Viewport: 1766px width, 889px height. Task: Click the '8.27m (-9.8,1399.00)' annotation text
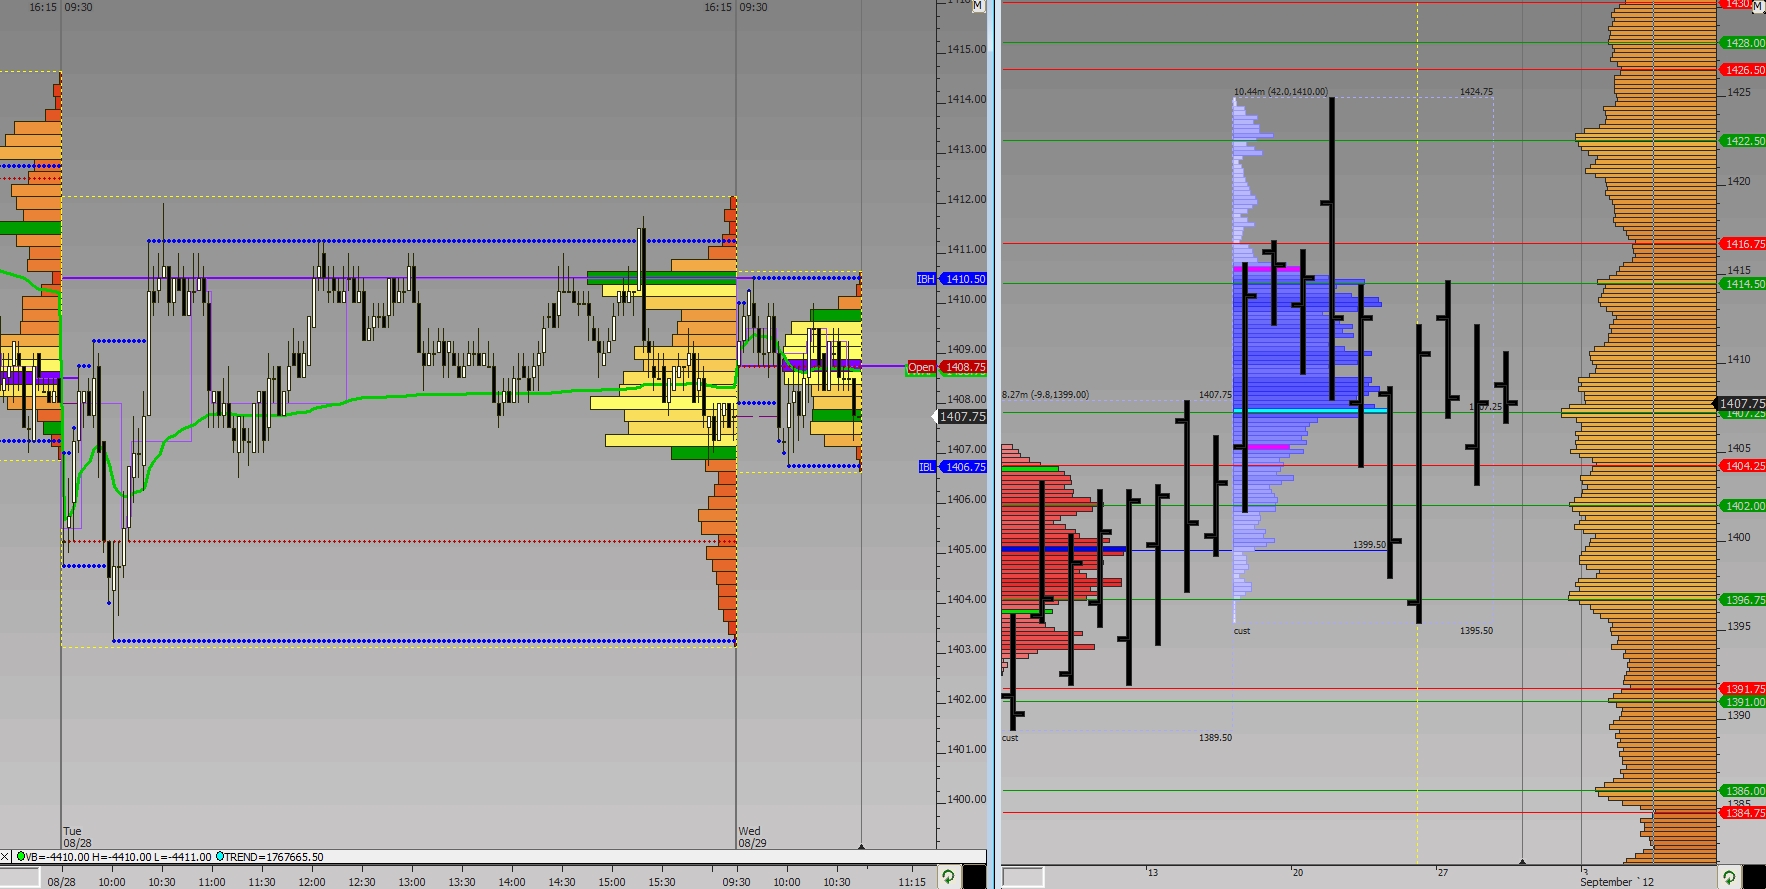click(1045, 395)
